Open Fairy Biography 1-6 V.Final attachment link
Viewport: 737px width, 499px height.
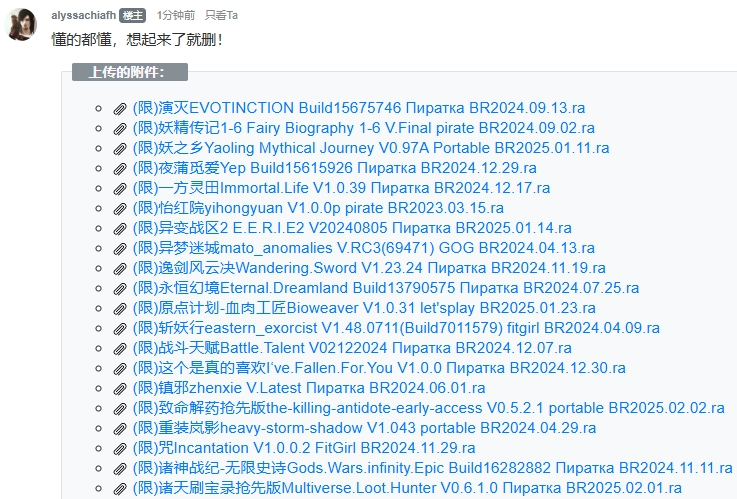[363, 128]
